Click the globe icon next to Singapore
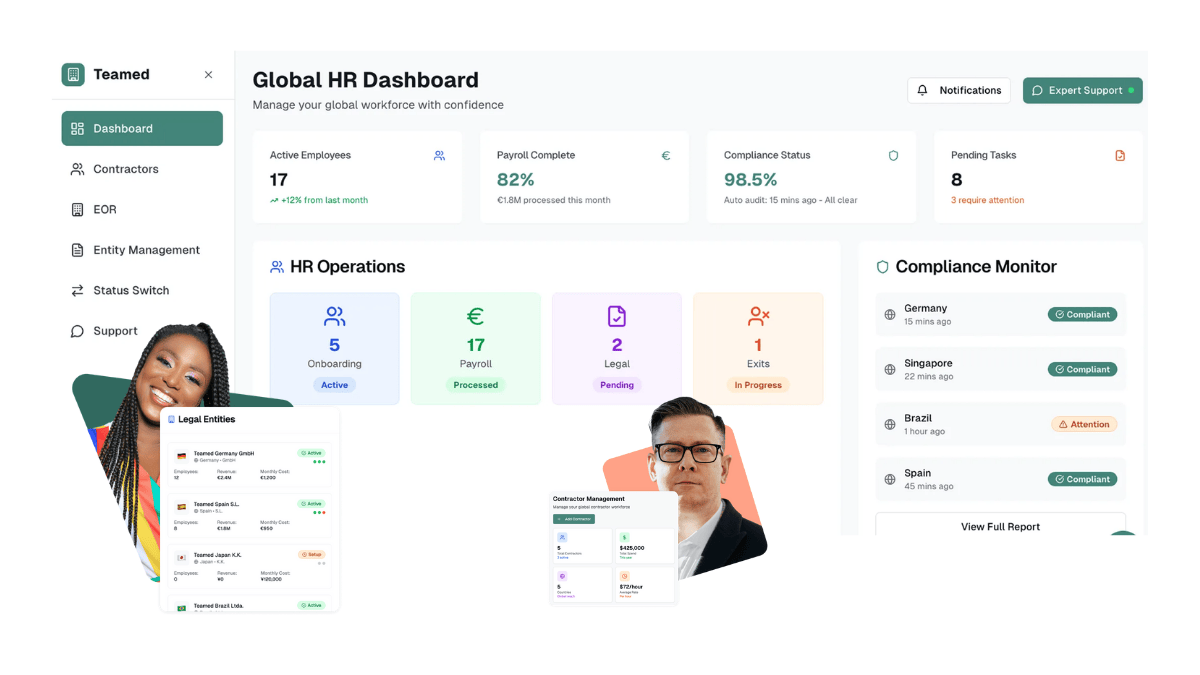 pos(890,369)
